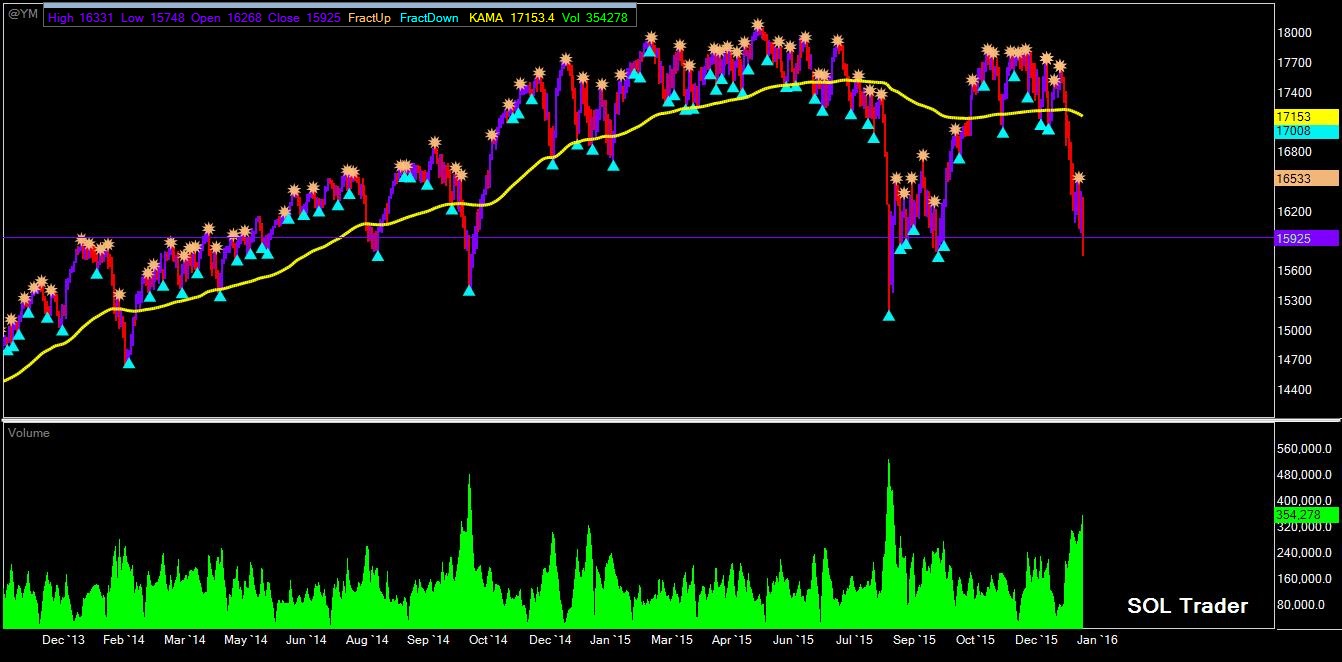Click the 560,000.0 volume axis label
The width and height of the screenshot is (1342, 662).
pyautogui.click(x=1304, y=449)
